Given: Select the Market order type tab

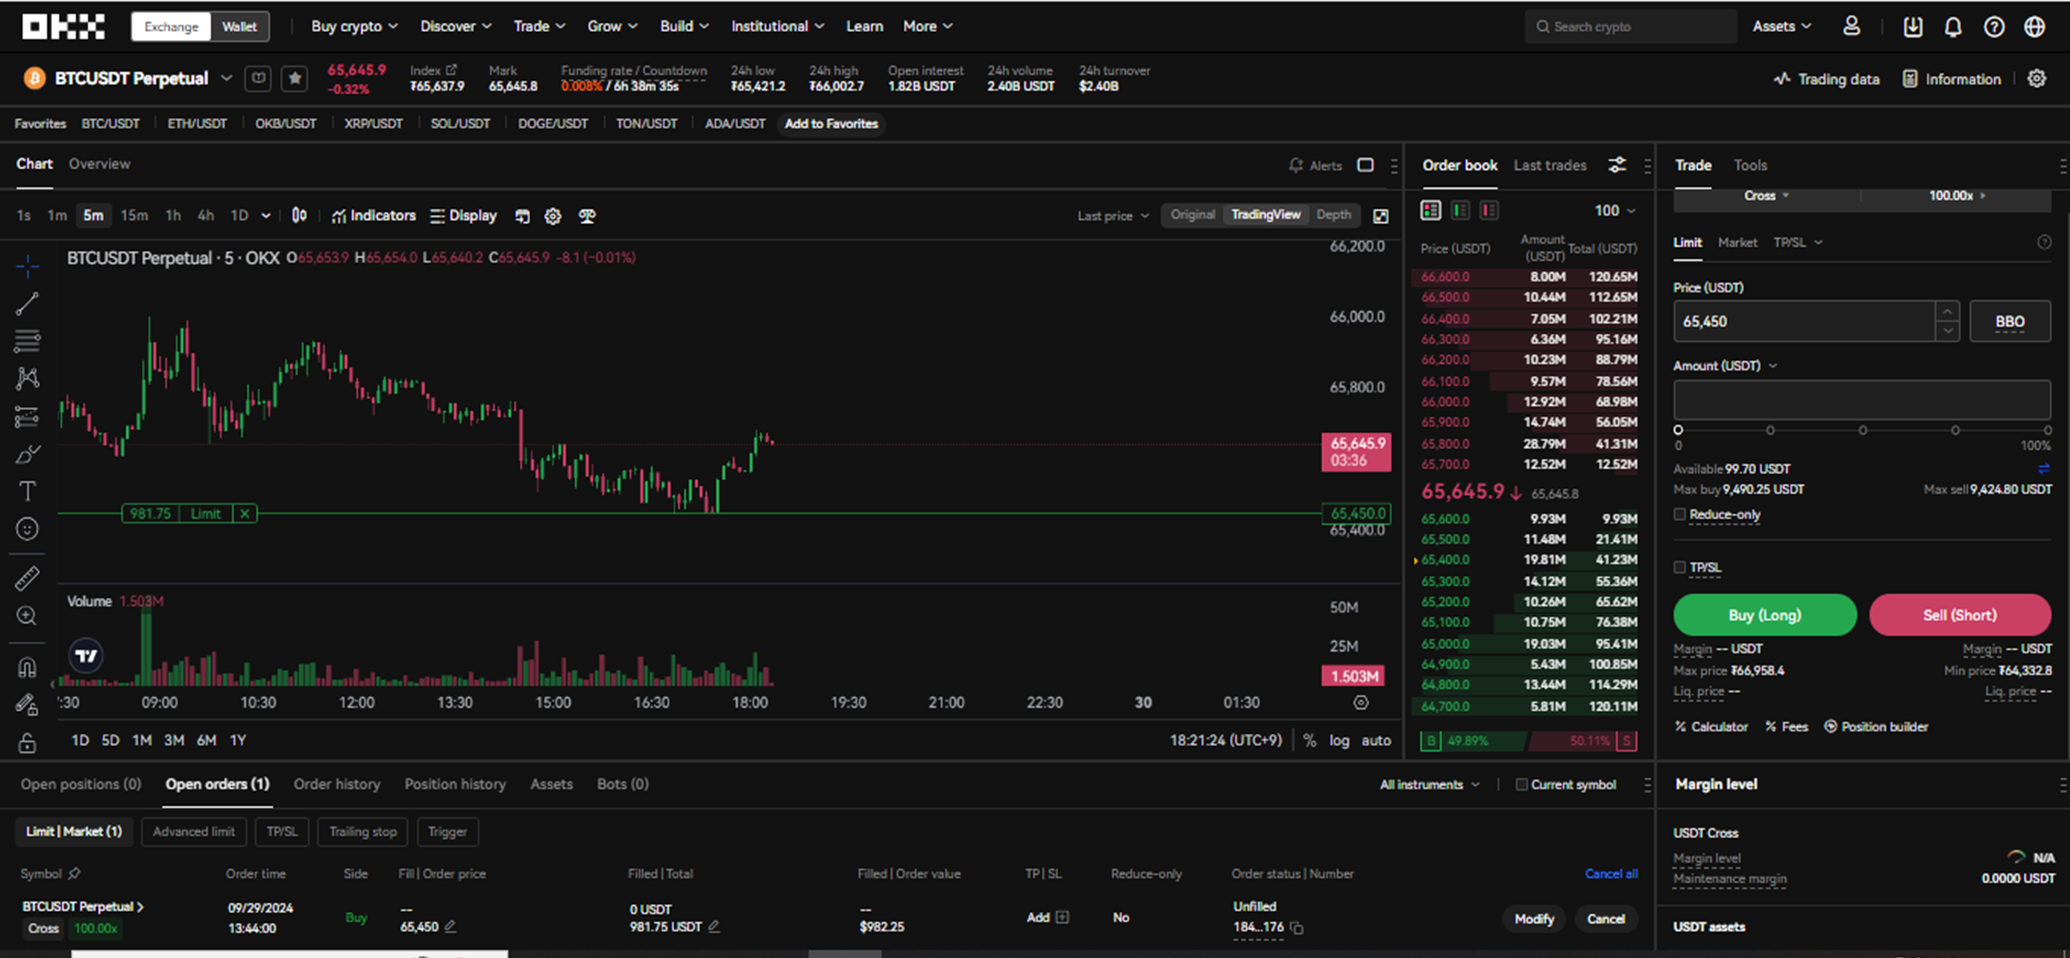Looking at the screenshot, I should 1737,242.
